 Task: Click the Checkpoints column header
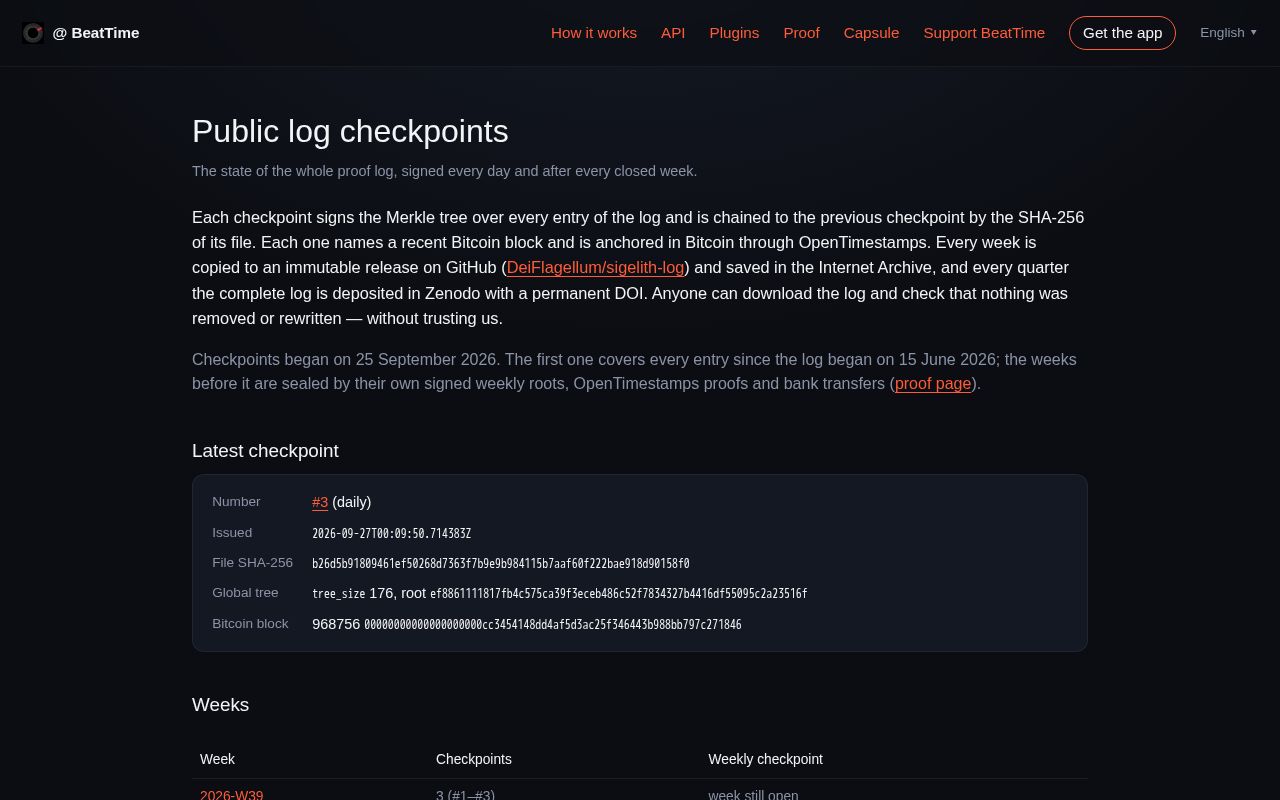tap(474, 759)
